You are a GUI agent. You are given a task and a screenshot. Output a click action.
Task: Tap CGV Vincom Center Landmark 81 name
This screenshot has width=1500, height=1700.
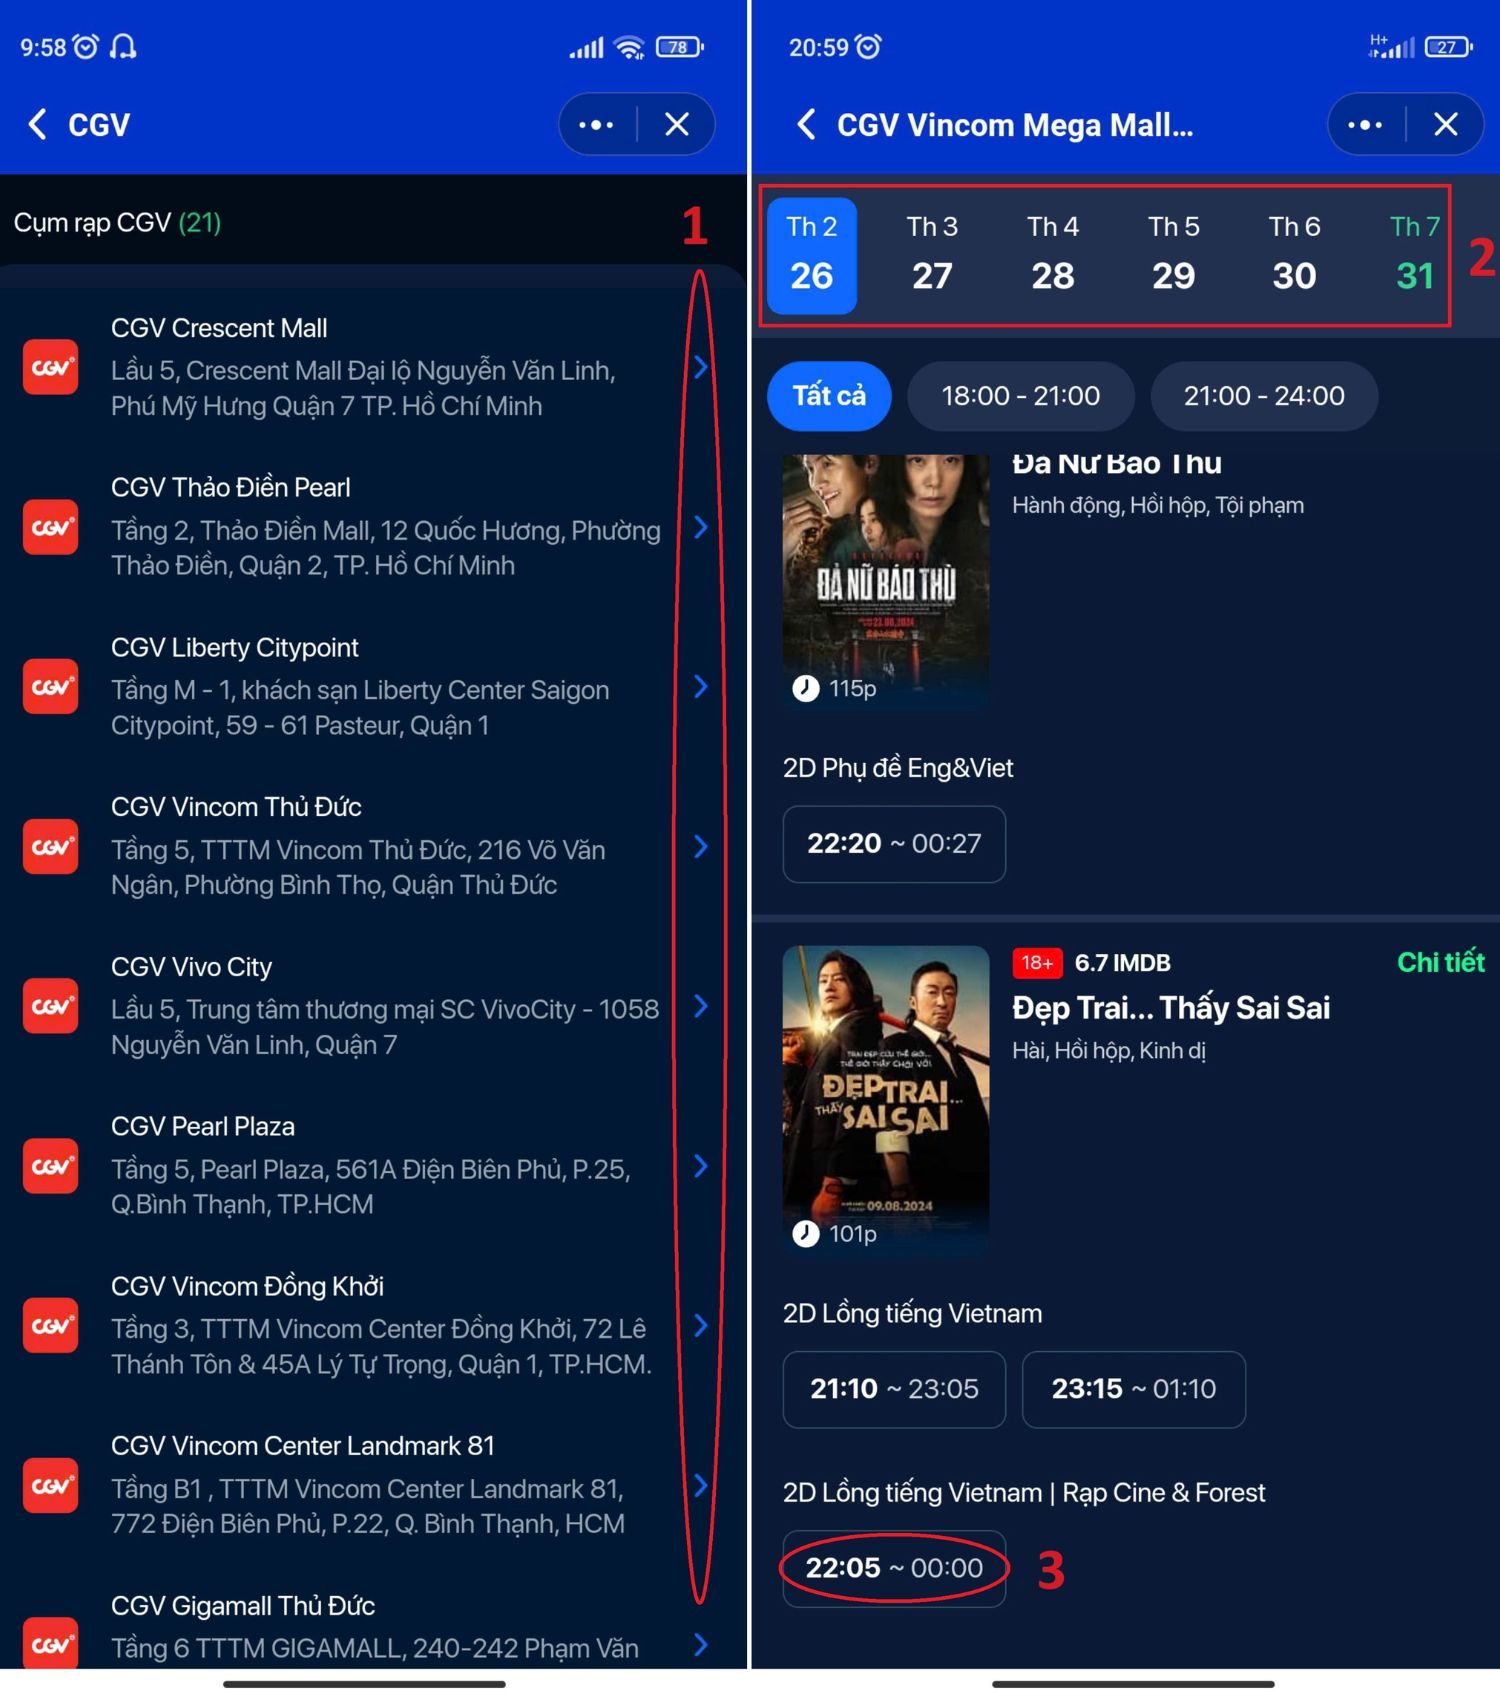[x=303, y=1446]
